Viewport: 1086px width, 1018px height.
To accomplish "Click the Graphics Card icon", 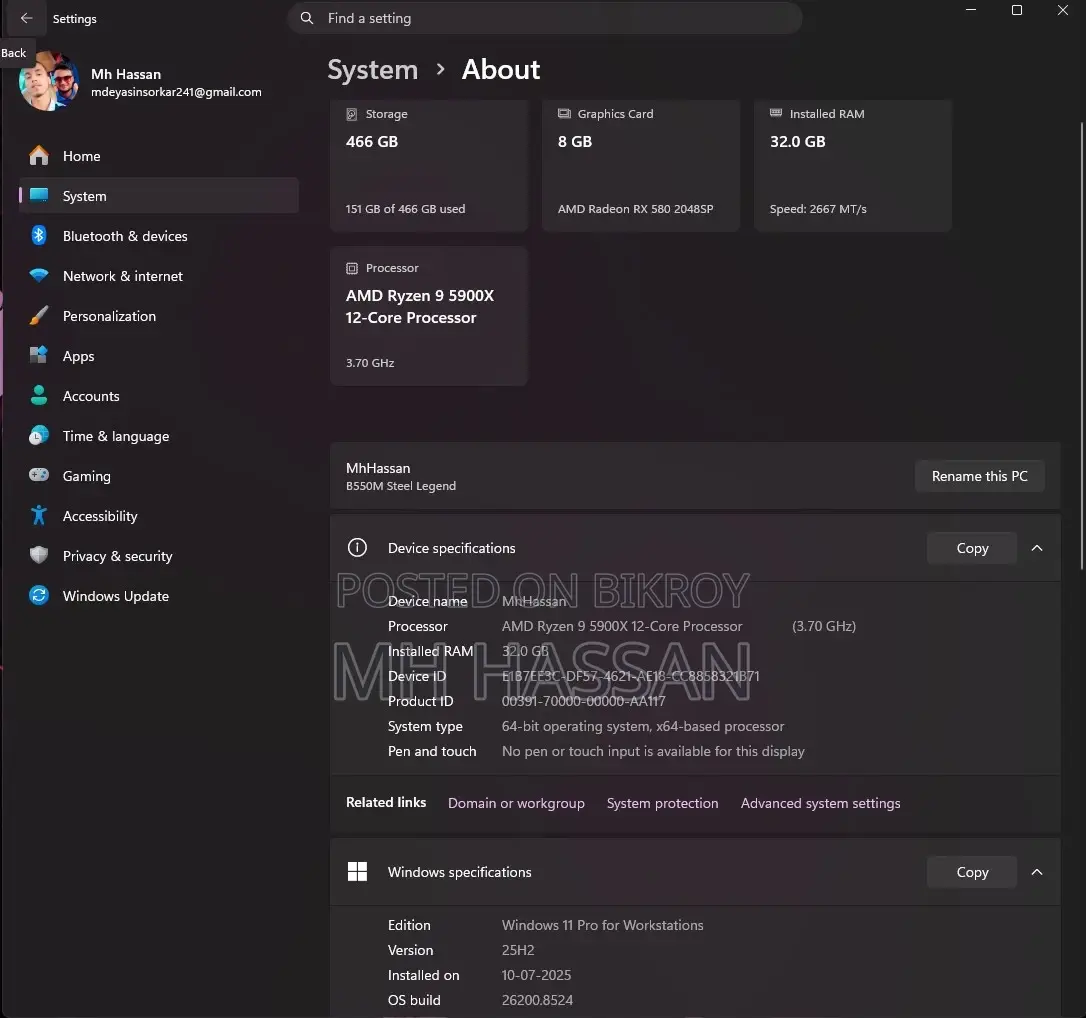I will pyautogui.click(x=564, y=114).
